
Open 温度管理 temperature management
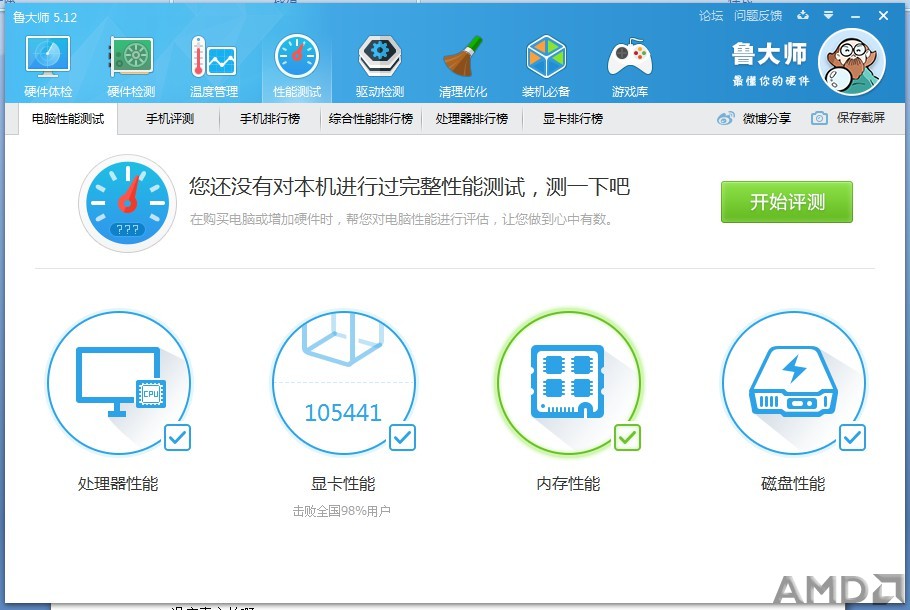pos(214,66)
